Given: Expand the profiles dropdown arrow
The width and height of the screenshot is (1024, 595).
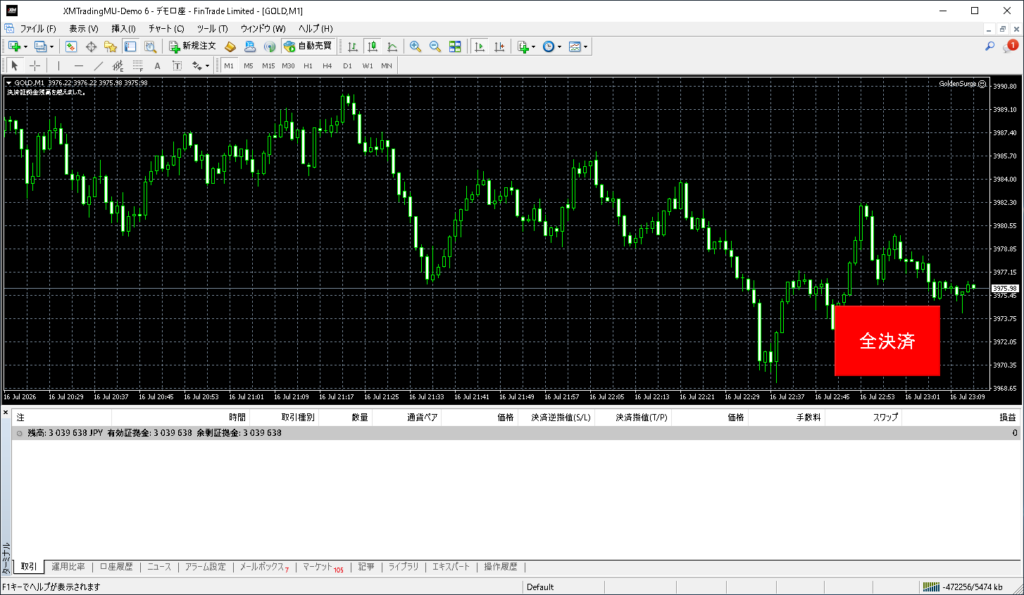Looking at the screenshot, I should click(52, 47).
